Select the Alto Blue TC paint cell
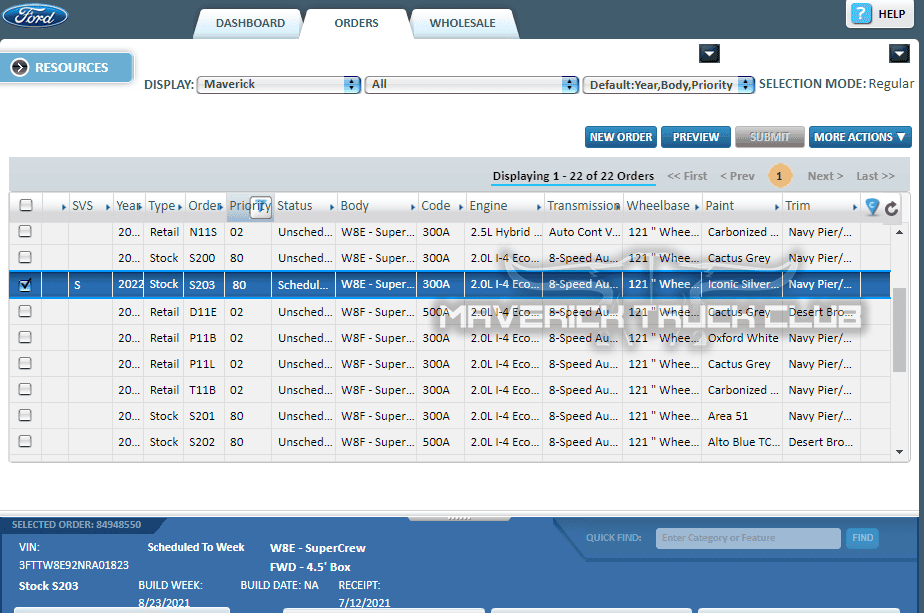Viewport: 924px width, 613px height. pos(744,441)
